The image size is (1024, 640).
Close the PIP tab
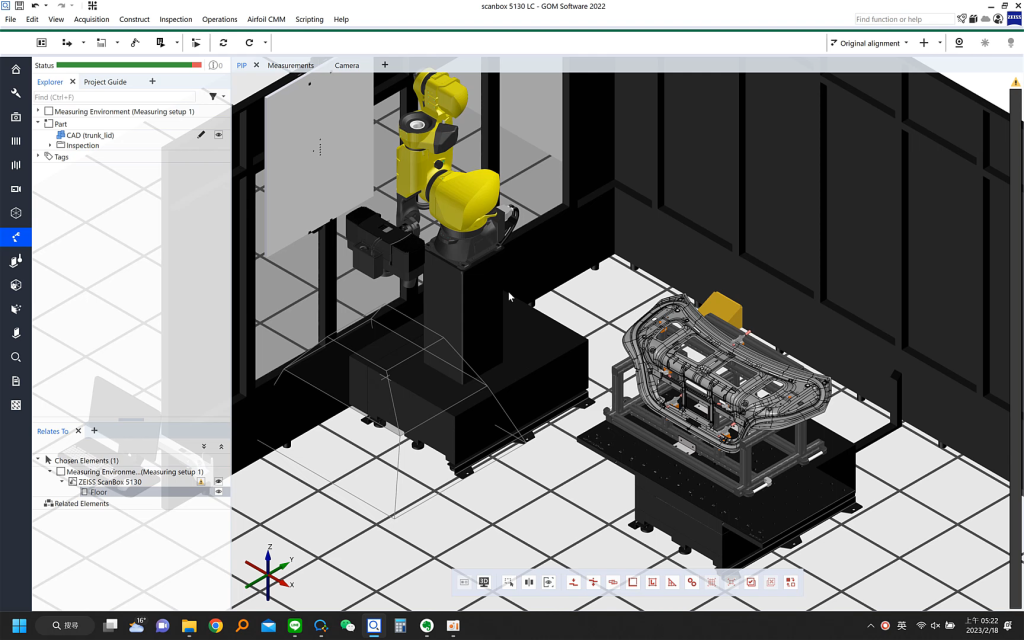pyautogui.click(x=257, y=65)
